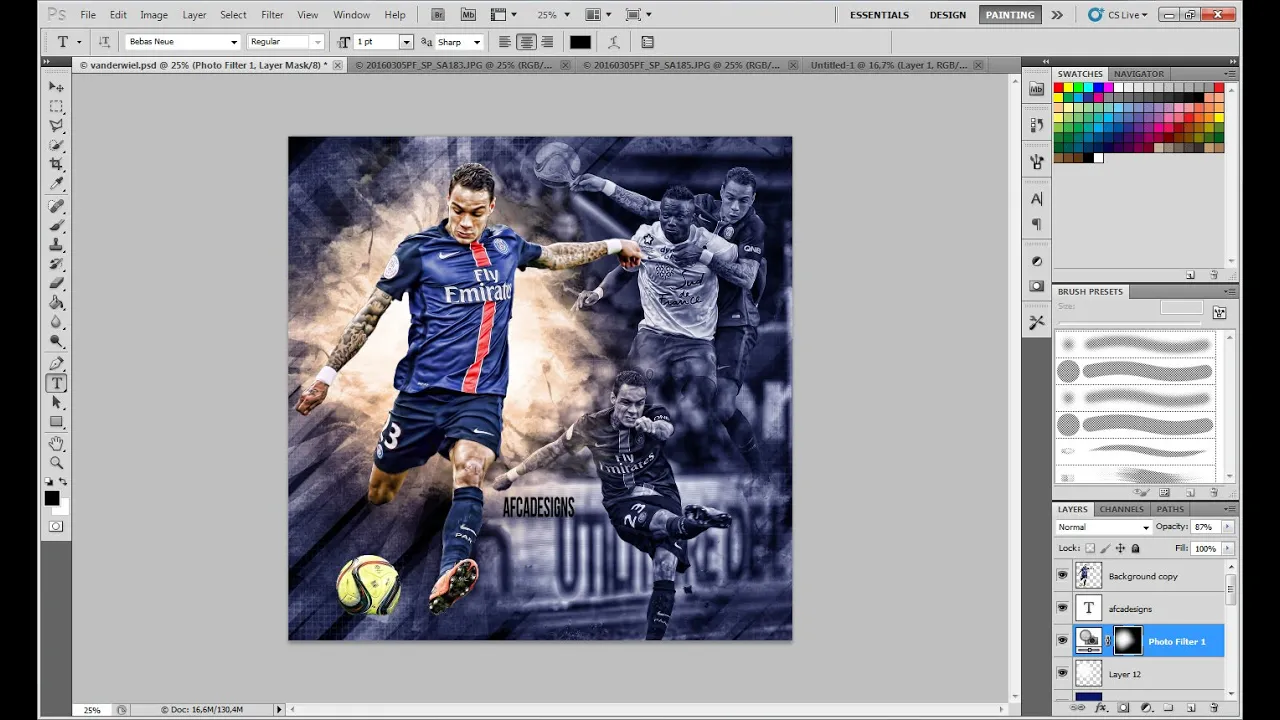Select the Rectangle shape tool
The image size is (1280, 720).
pos(56,421)
